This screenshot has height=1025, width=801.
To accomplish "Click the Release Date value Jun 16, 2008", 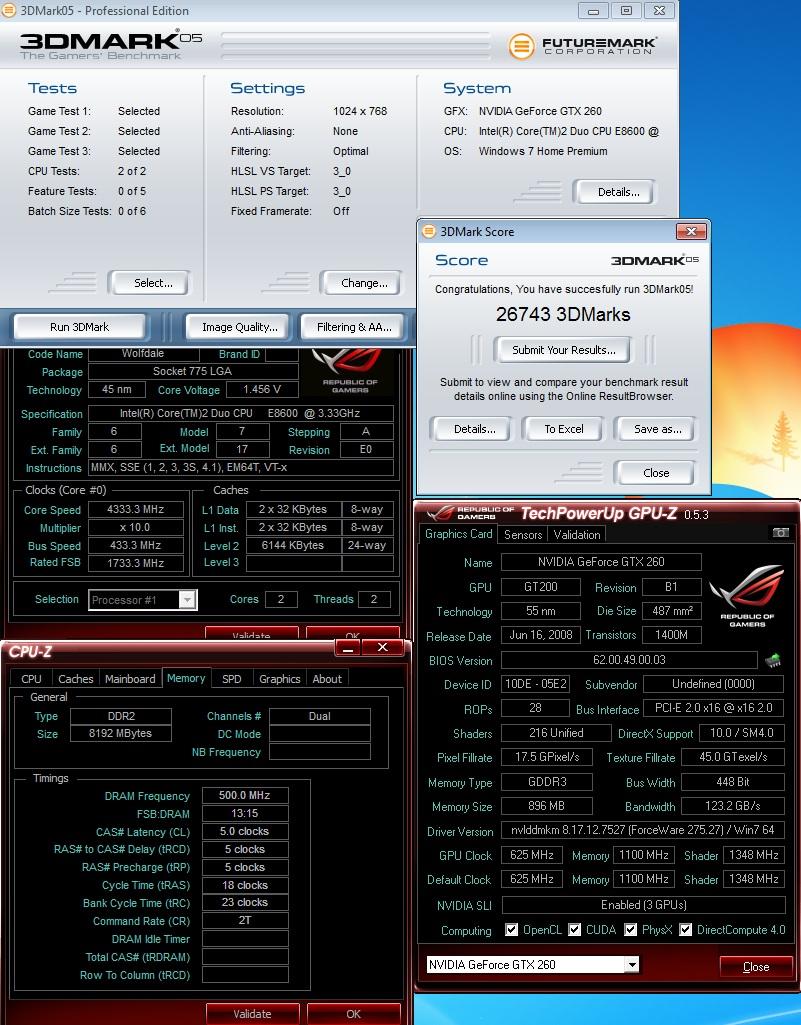I will [541, 635].
